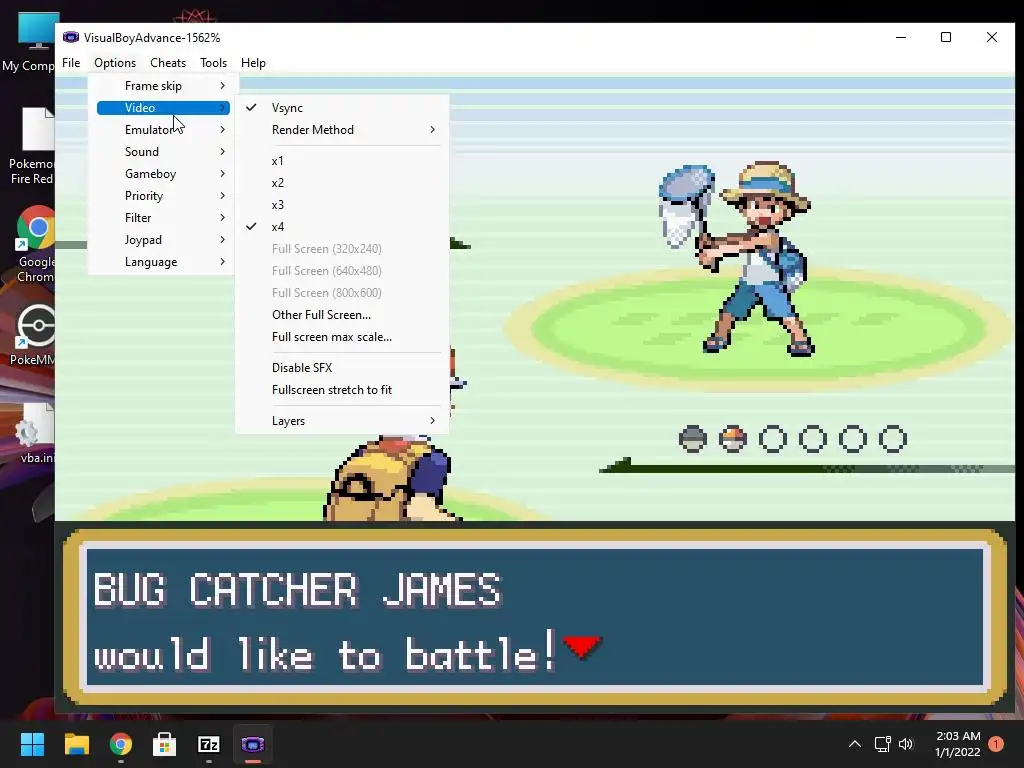Set video scale to x2

coord(342,183)
